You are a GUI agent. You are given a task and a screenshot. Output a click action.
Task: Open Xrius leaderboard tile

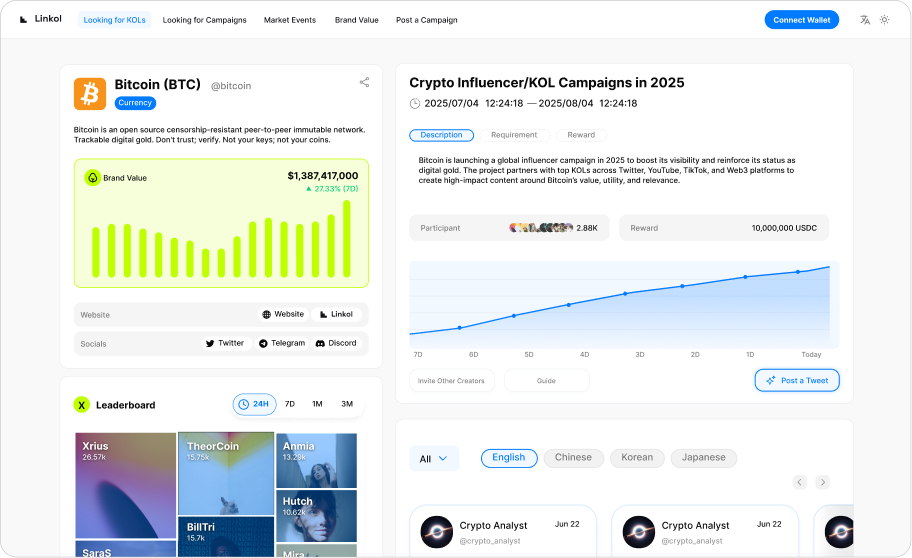126,485
